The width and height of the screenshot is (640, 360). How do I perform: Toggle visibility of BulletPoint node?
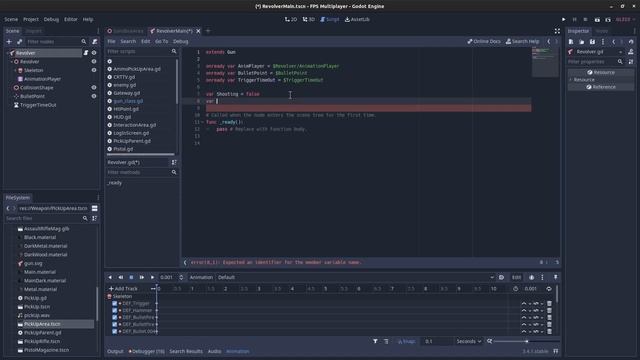(94, 96)
